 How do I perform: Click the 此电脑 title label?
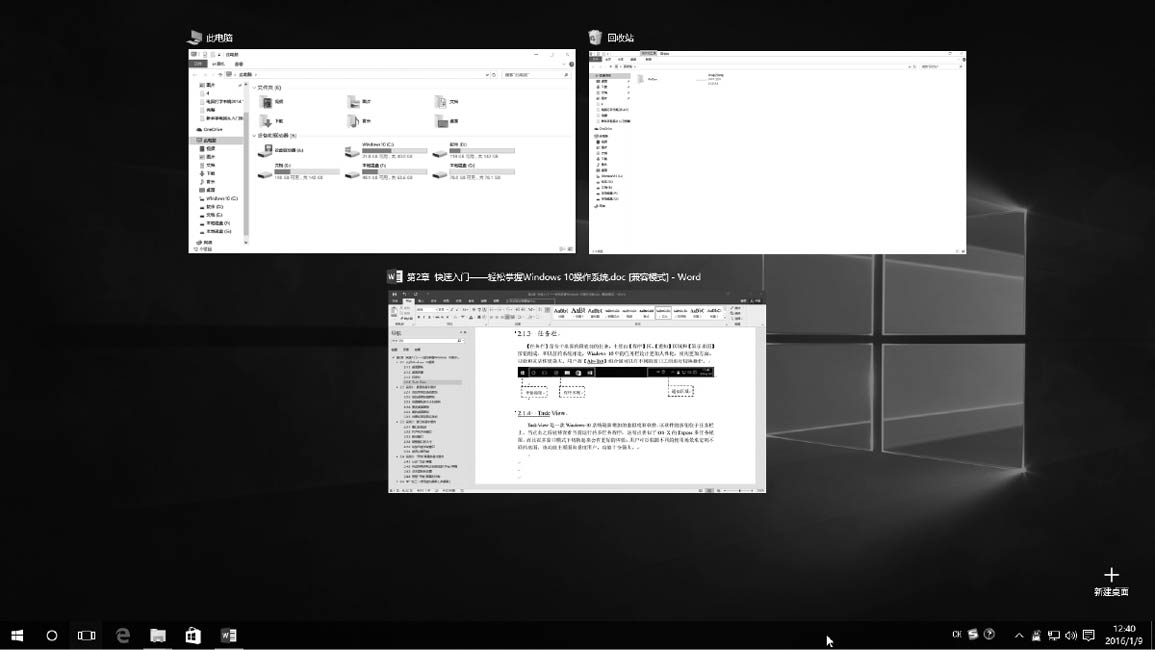[220, 38]
